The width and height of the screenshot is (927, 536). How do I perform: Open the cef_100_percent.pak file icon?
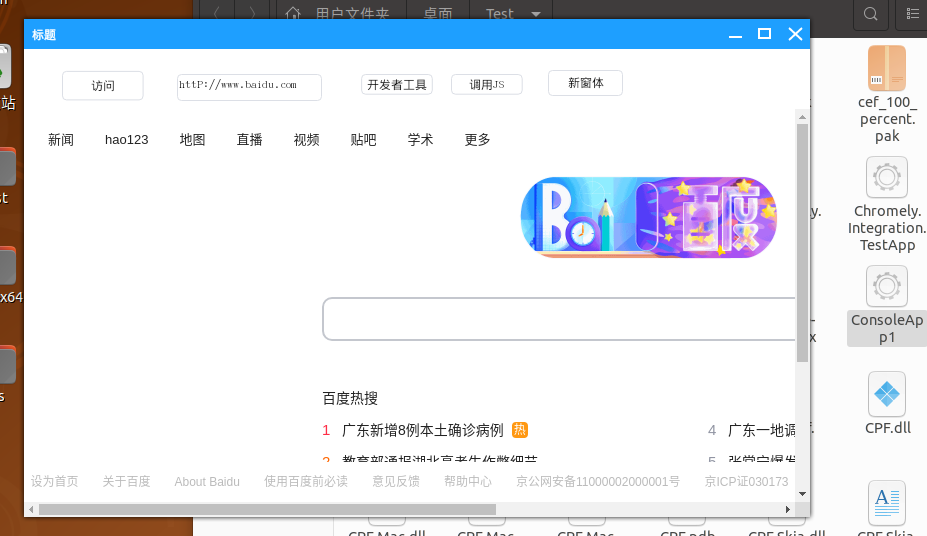(886, 69)
